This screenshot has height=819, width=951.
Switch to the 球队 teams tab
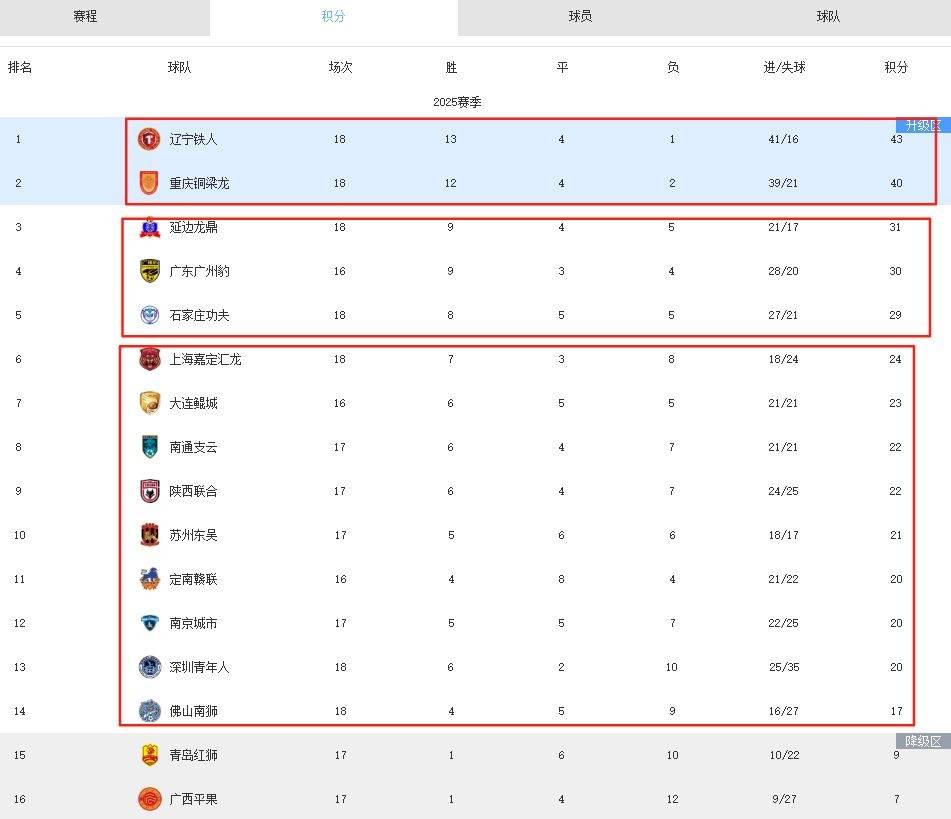coord(828,16)
